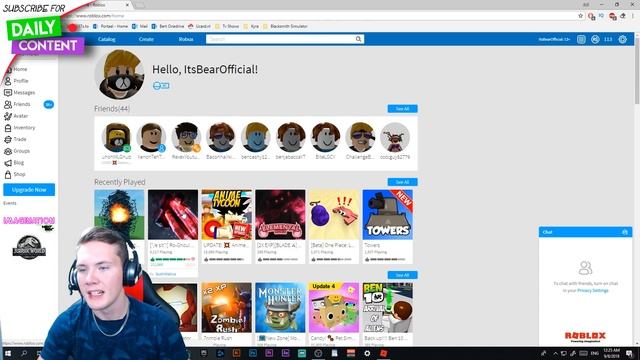Image resolution: width=640 pixels, height=360 pixels.
Task: Open the ChallengeB friend avatar
Action: 360,137
